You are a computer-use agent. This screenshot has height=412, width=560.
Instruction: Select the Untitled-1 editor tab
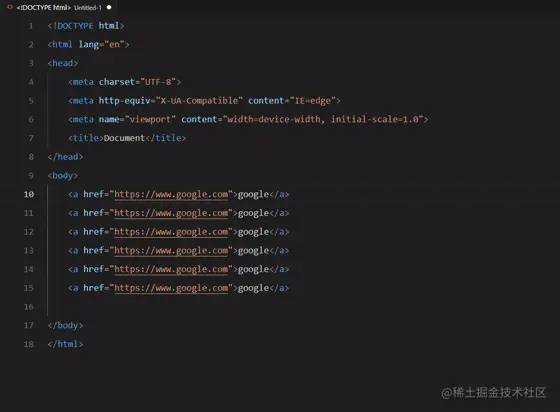59,7
